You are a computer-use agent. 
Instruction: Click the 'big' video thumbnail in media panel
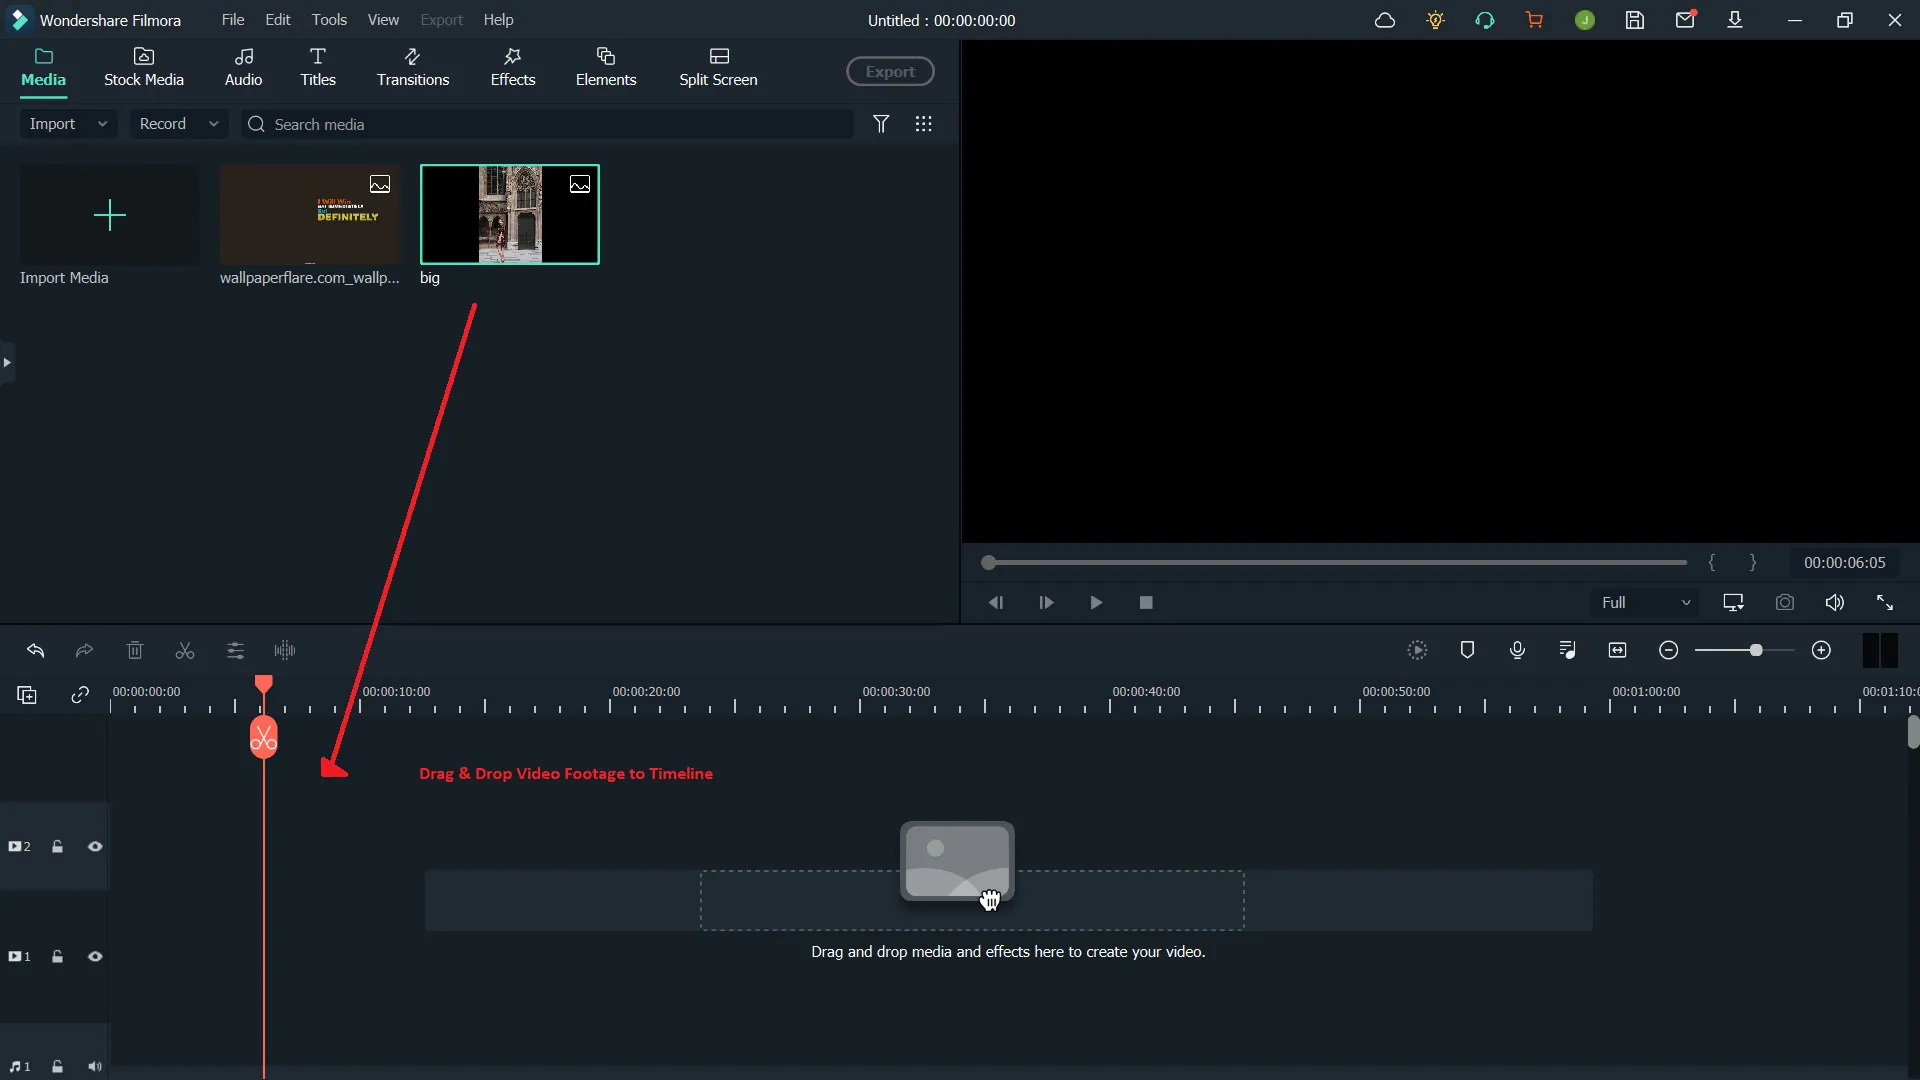tap(509, 214)
